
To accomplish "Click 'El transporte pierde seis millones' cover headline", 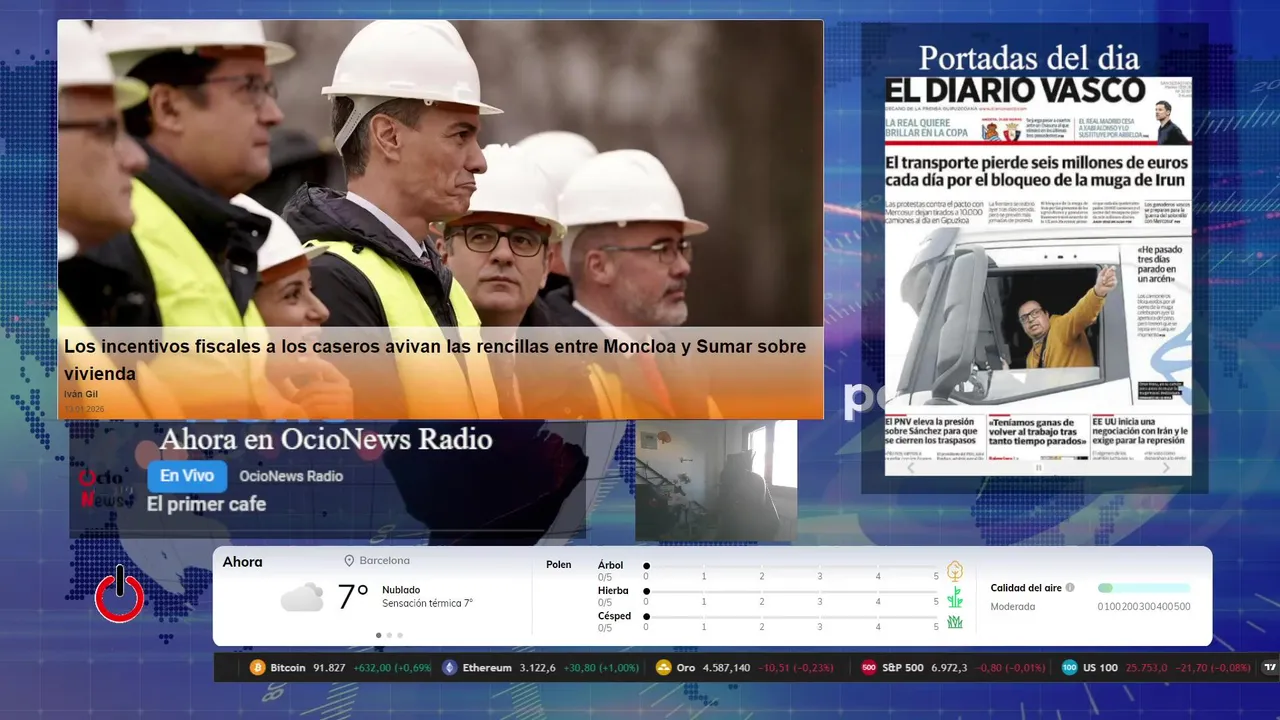I will coord(1036,171).
